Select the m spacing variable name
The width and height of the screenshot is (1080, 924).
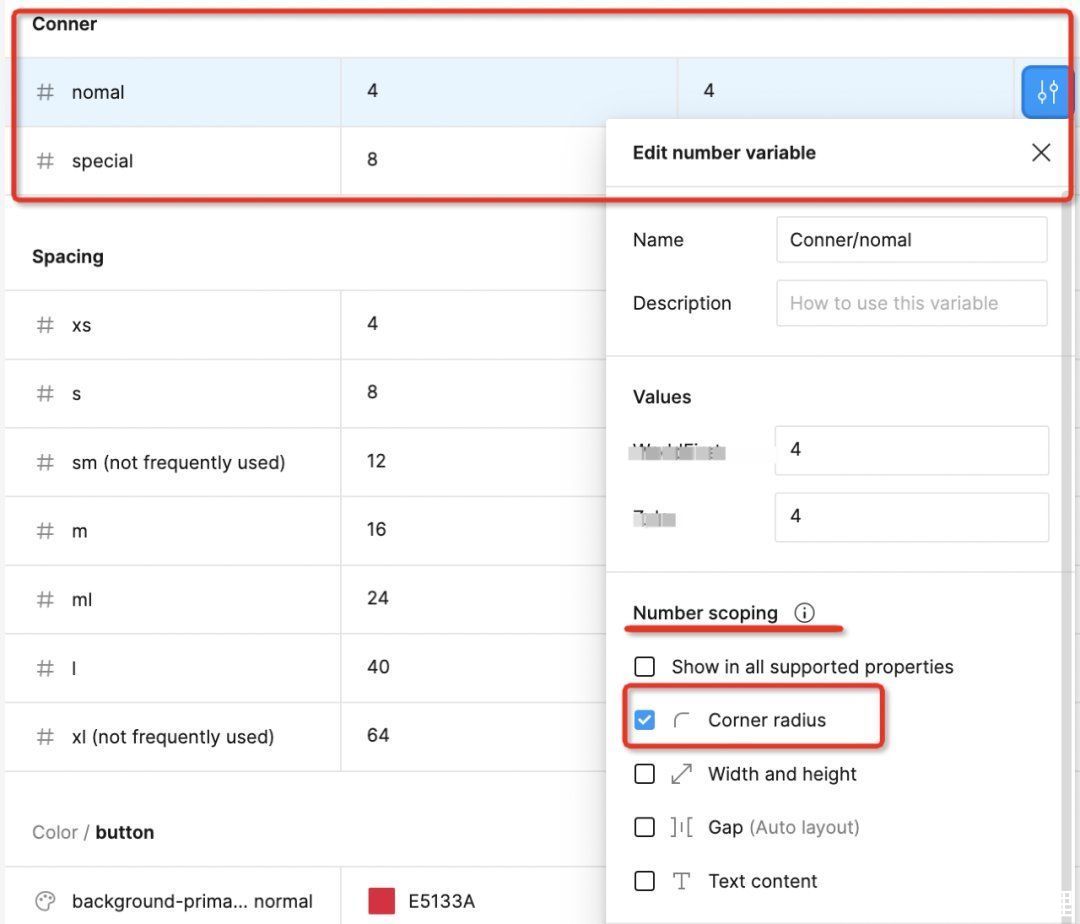point(79,532)
